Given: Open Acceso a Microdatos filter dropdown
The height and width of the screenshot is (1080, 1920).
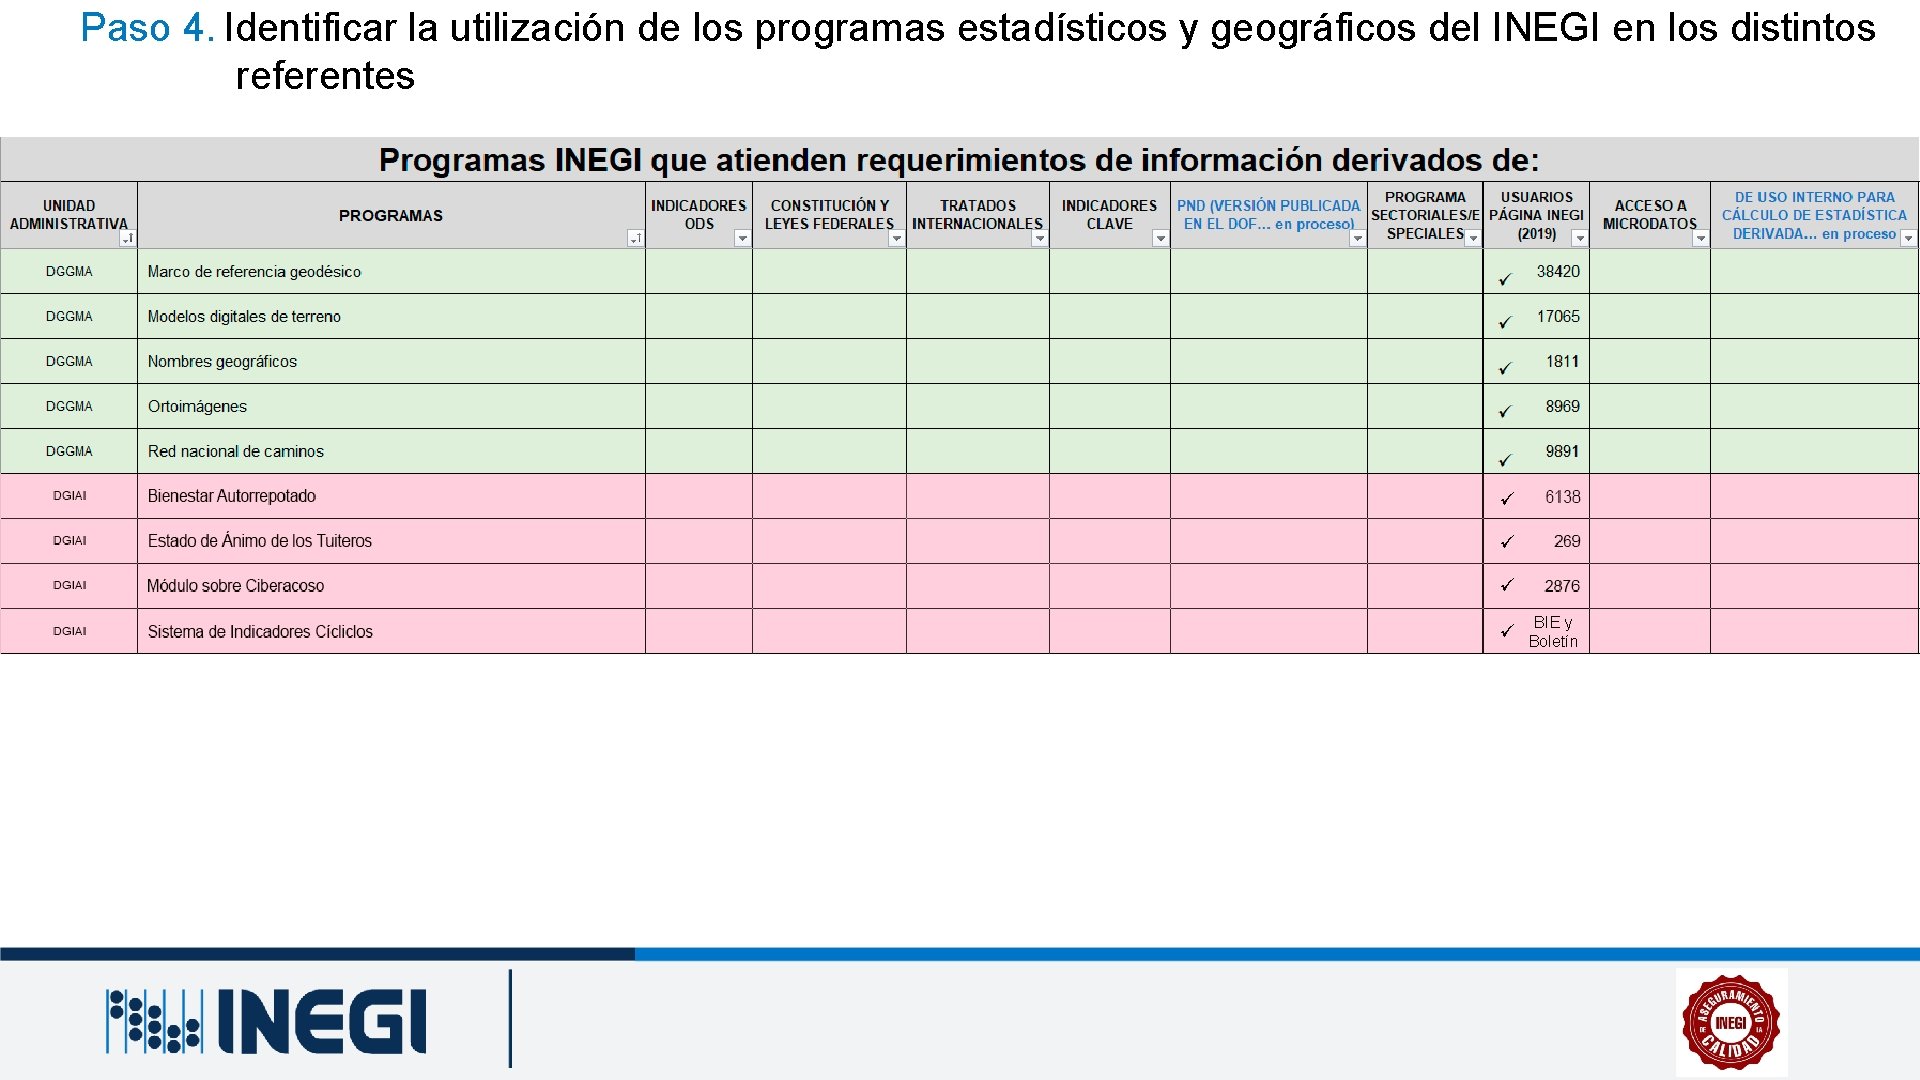Looking at the screenshot, I should click(1700, 238).
